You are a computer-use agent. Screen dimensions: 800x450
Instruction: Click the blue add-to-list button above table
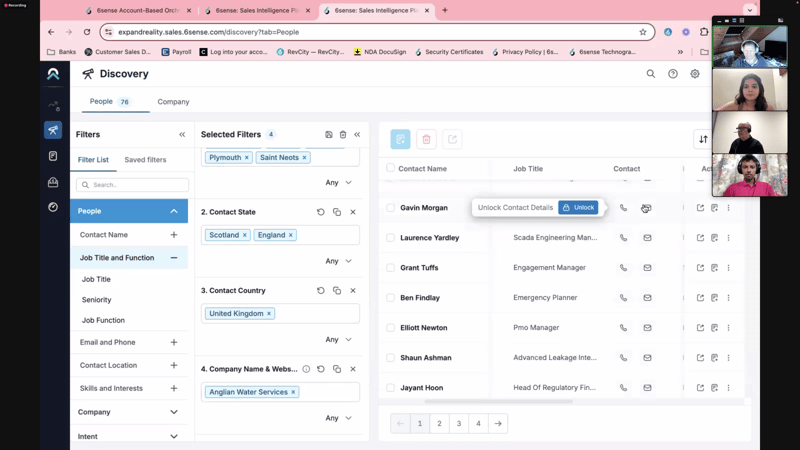[401, 139]
